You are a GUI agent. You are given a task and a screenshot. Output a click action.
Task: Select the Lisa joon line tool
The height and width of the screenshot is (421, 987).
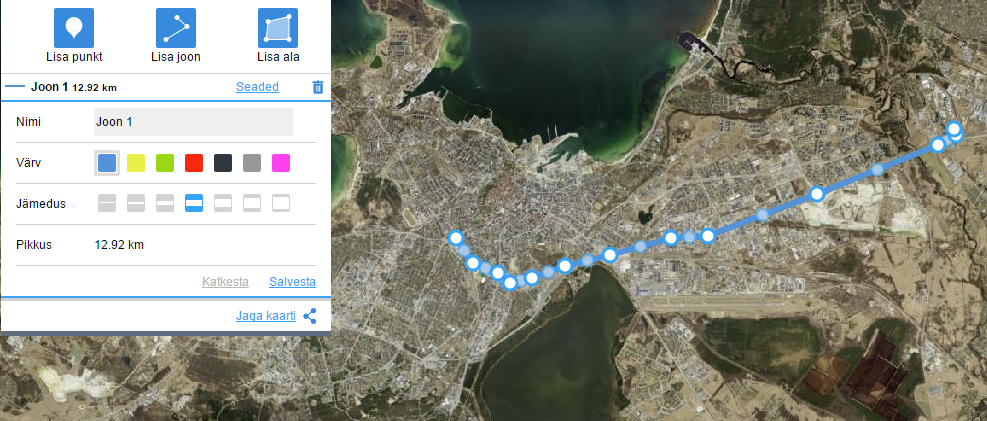click(176, 28)
